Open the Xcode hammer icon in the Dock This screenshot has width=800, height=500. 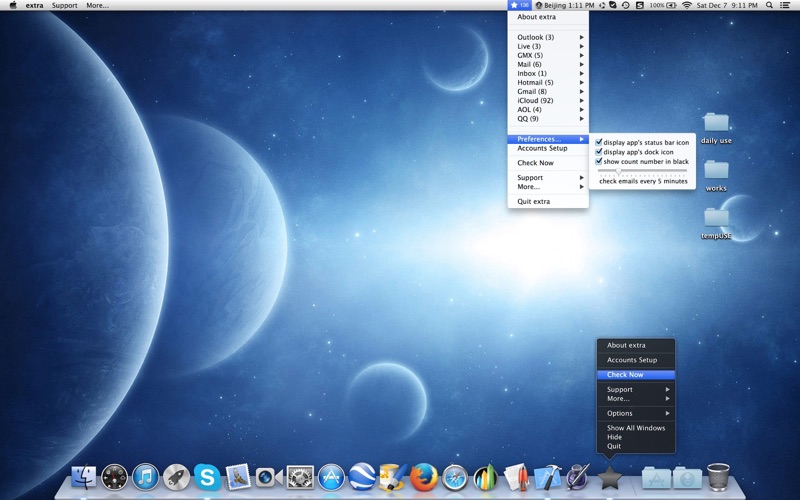point(547,477)
